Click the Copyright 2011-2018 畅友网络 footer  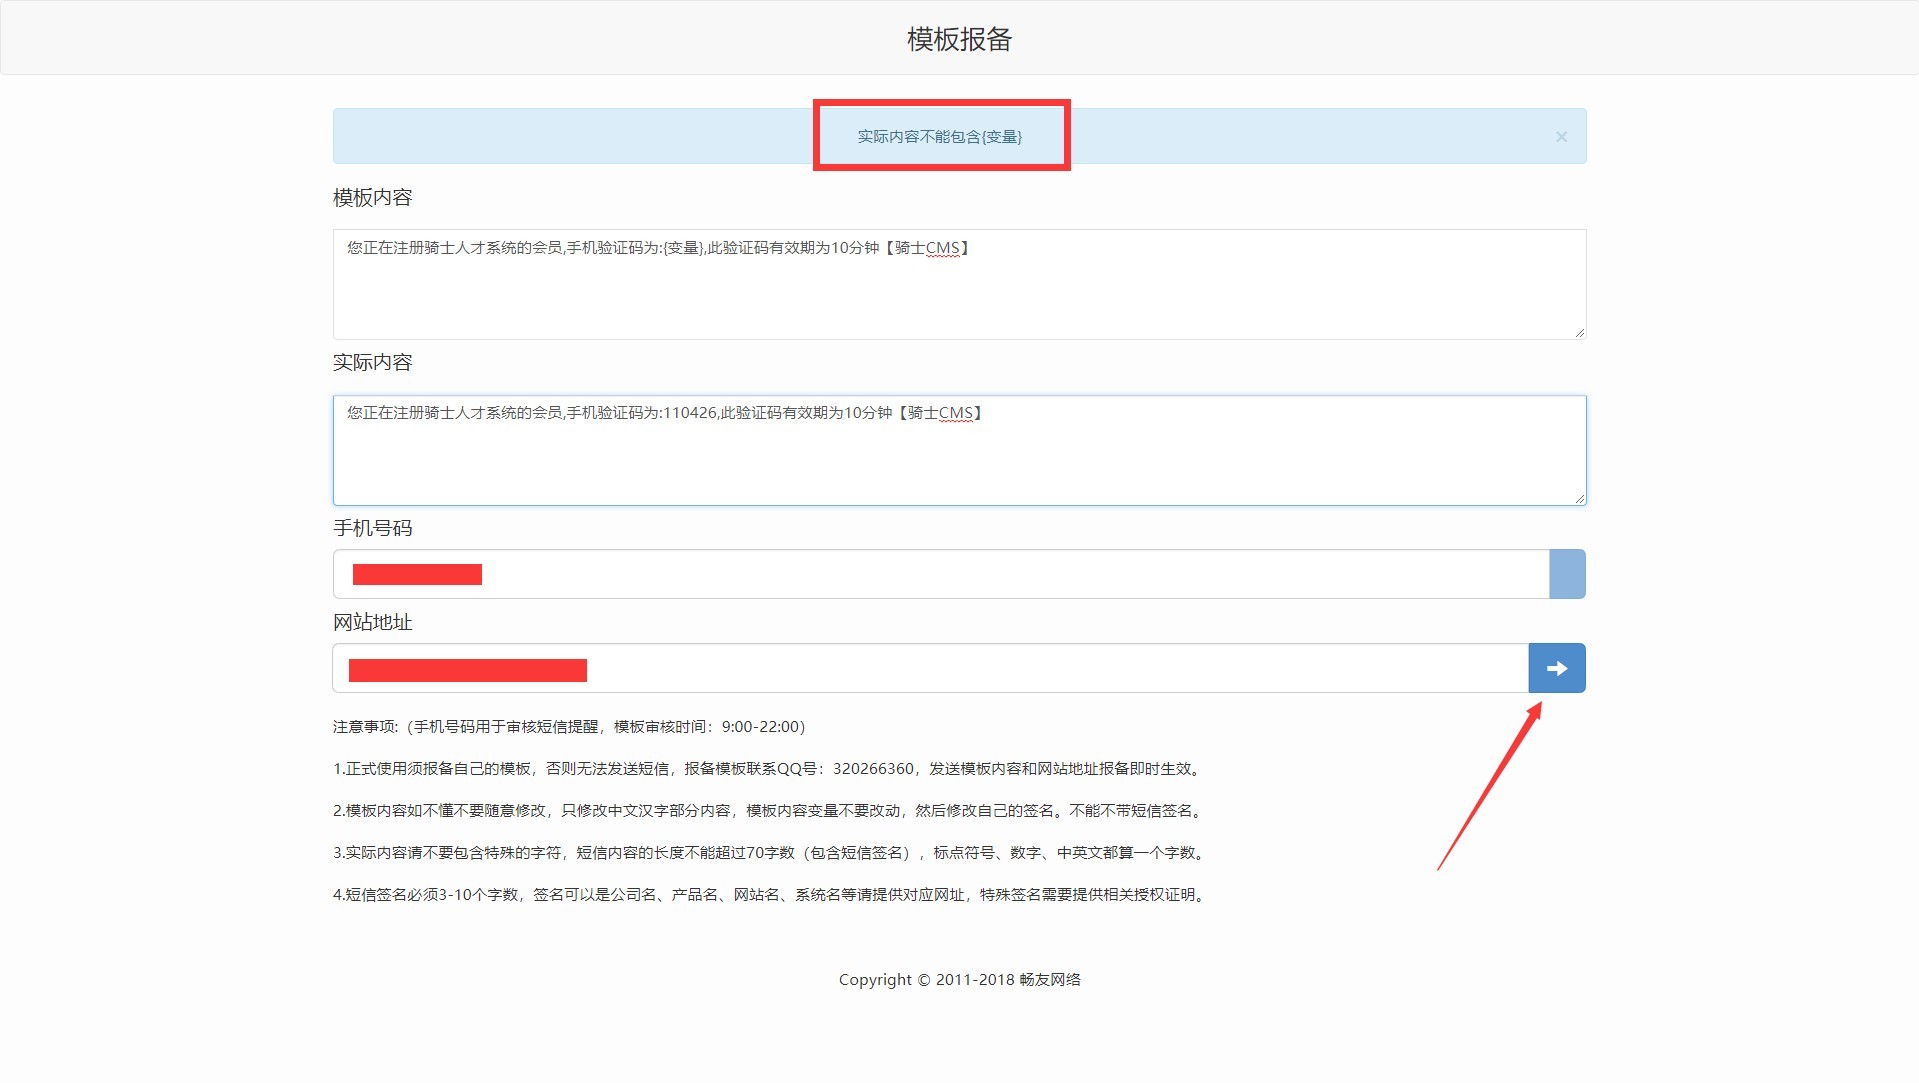(x=959, y=980)
